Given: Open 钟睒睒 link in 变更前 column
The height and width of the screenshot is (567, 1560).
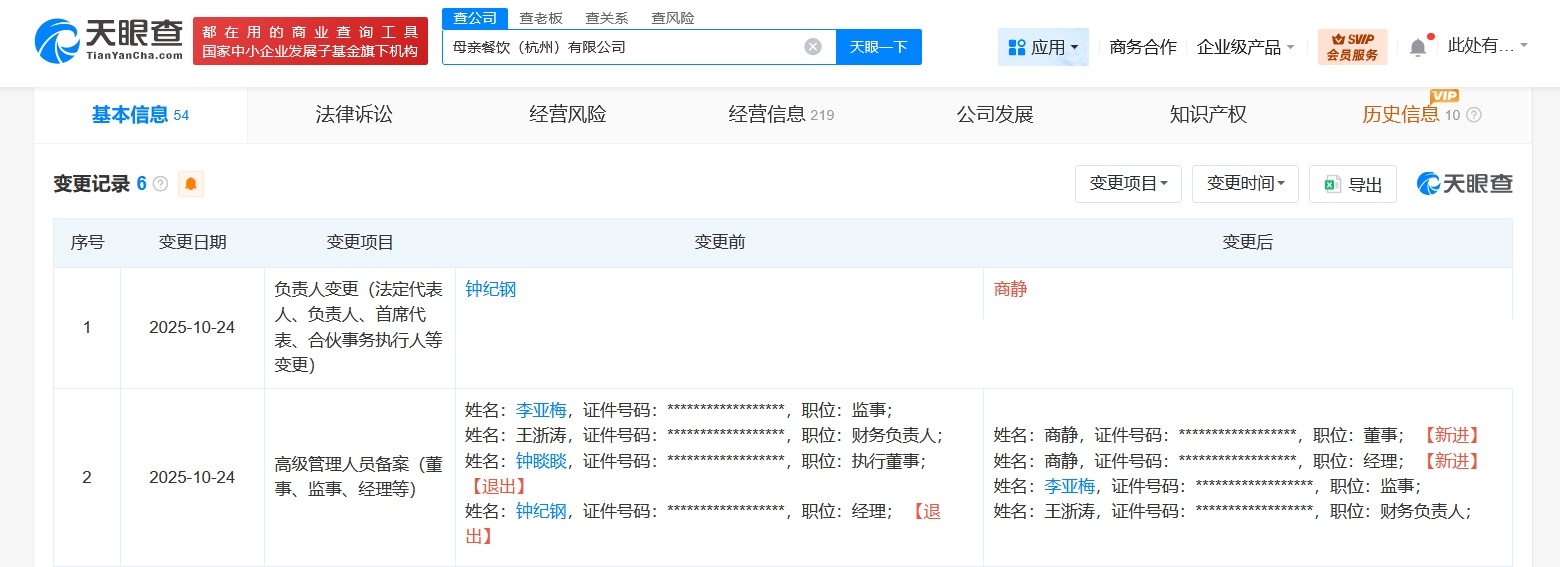Looking at the screenshot, I should pos(541,461).
